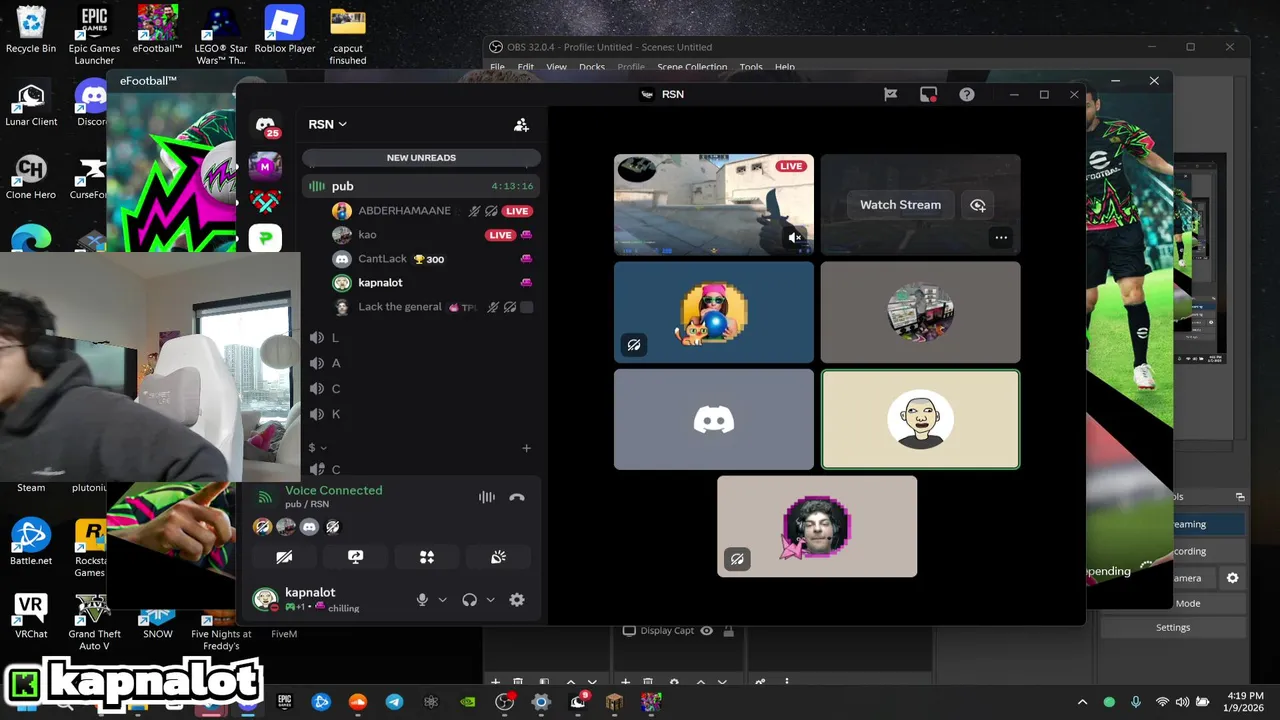Image resolution: width=1280 pixels, height=720 pixels.
Task: Open Epic Games Launcher desktop shortcut
Action: click(94, 35)
